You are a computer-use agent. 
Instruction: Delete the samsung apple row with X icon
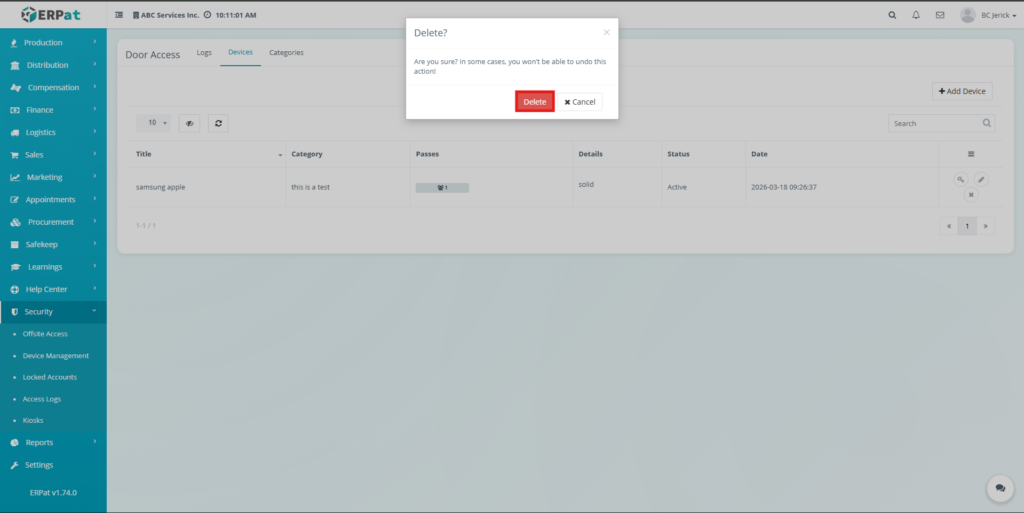point(971,194)
